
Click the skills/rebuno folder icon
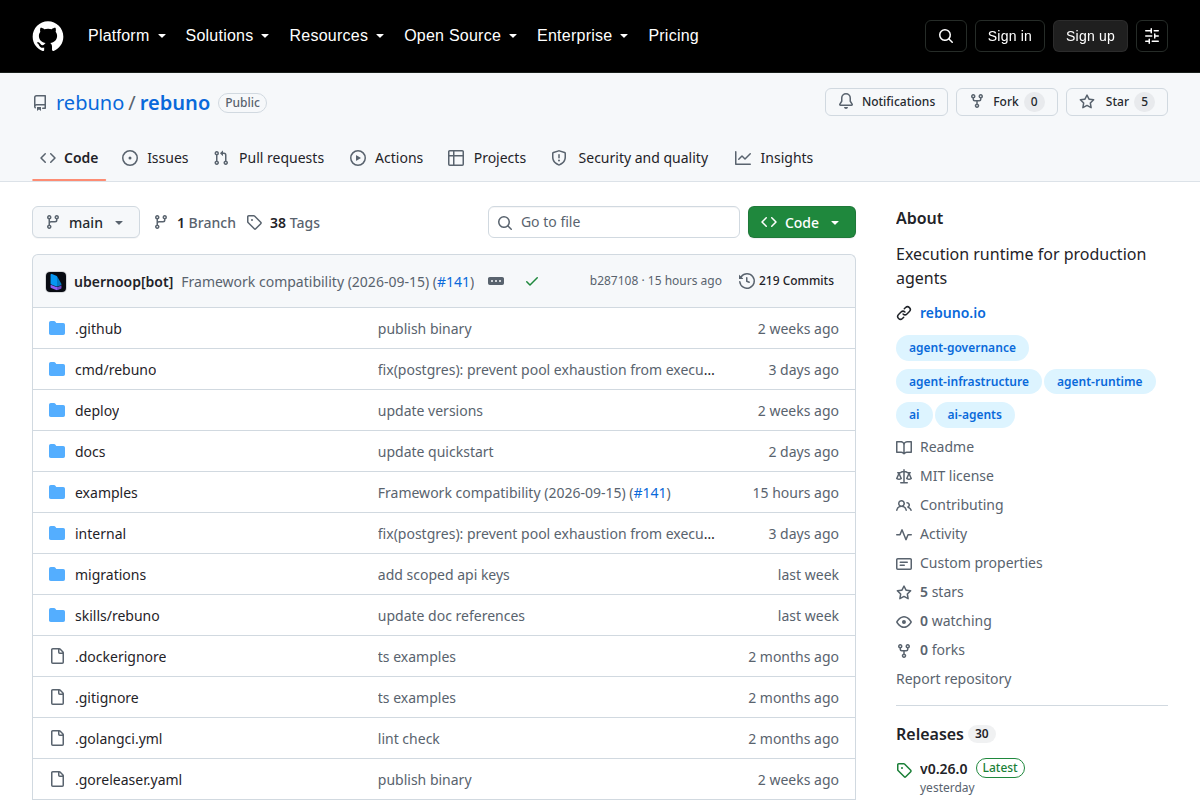tap(57, 616)
